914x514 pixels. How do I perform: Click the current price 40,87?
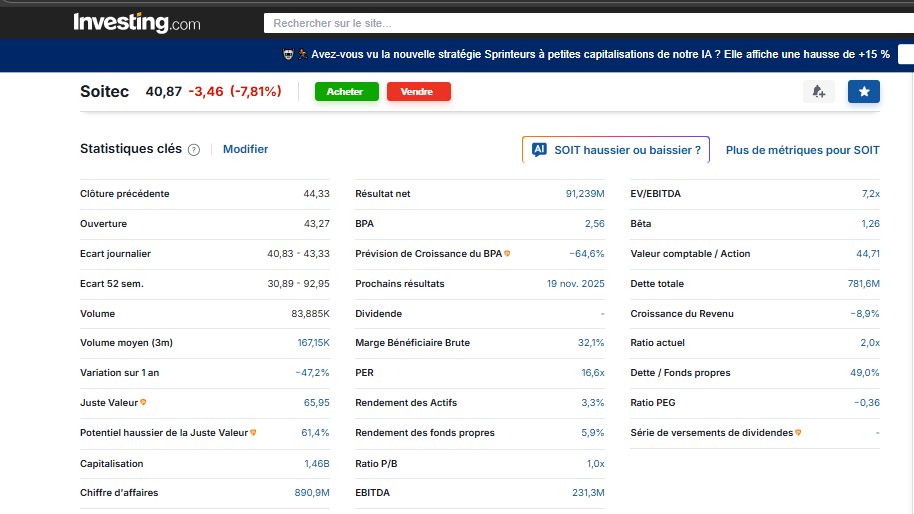tap(164, 91)
